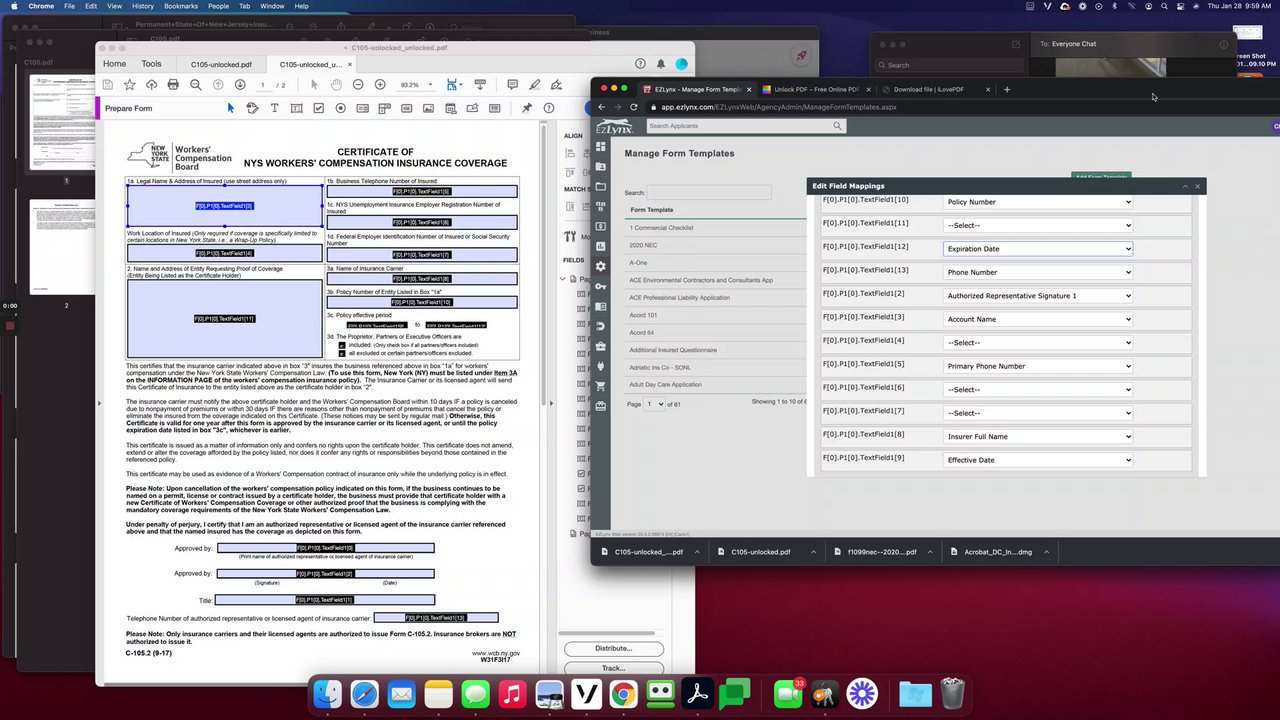Click the pin toolbar icon in Prepare Form
This screenshot has height=720, width=1280.
[527, 108]
